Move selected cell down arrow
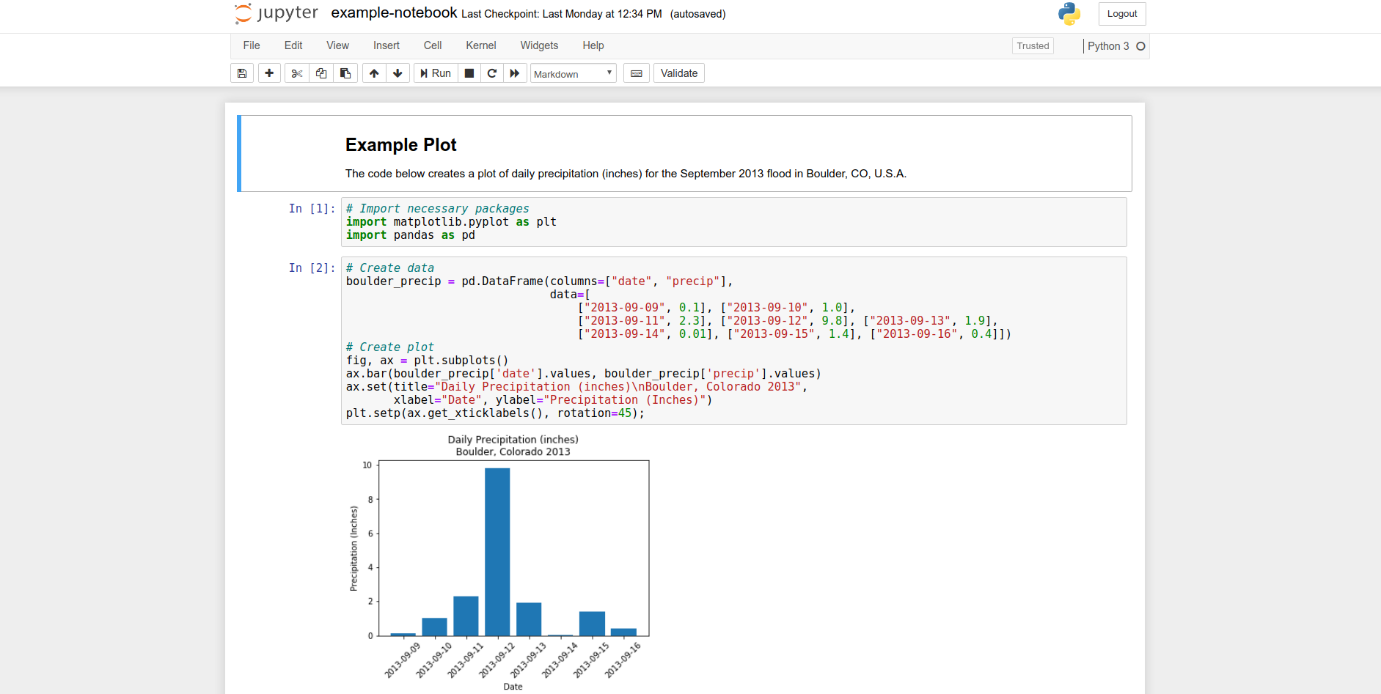This screenshot has height=694, width=1381. pos(398,73)
